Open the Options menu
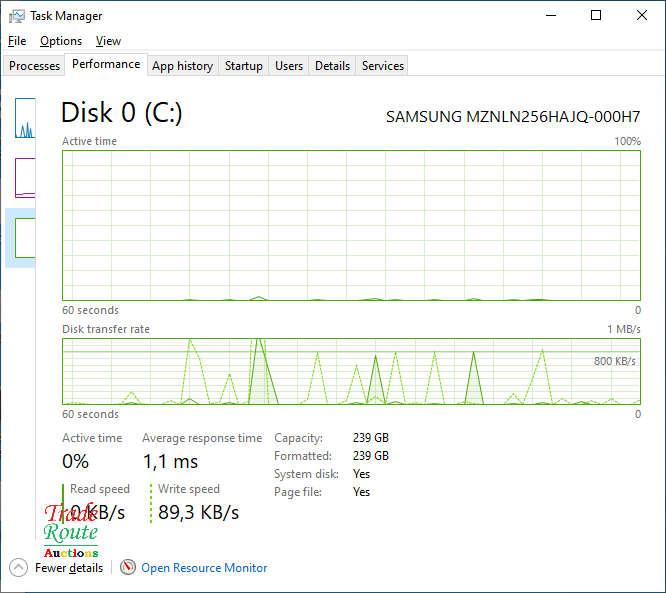666x593 pixels. coord(61,41)
